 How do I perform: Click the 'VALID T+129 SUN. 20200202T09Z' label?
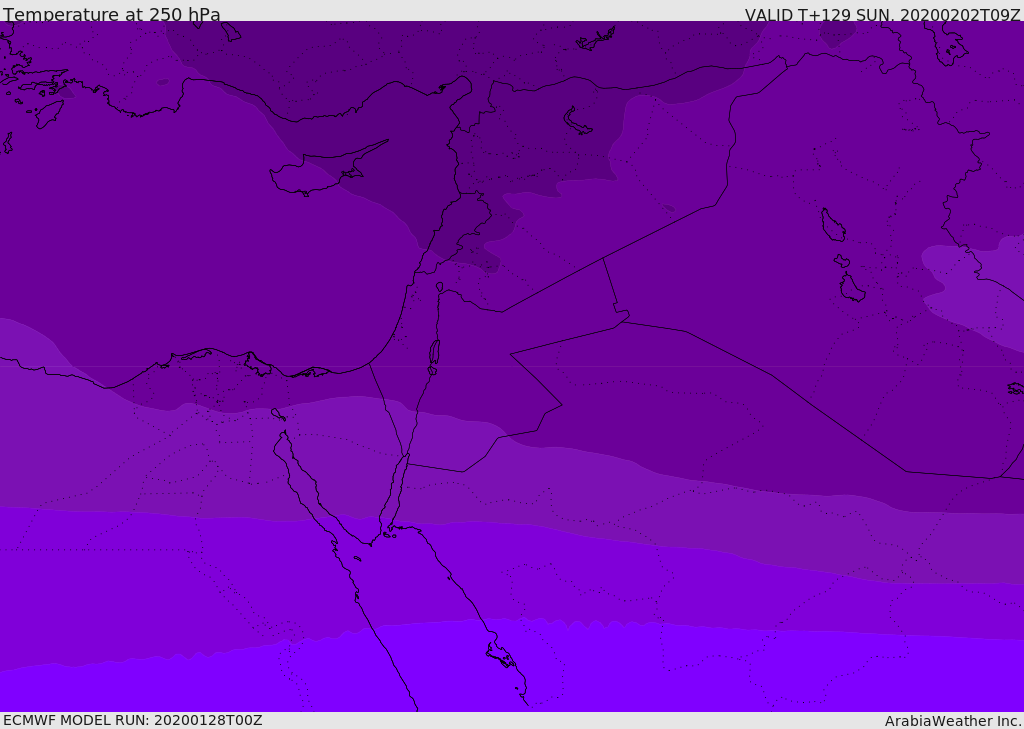tap(883, 15)
